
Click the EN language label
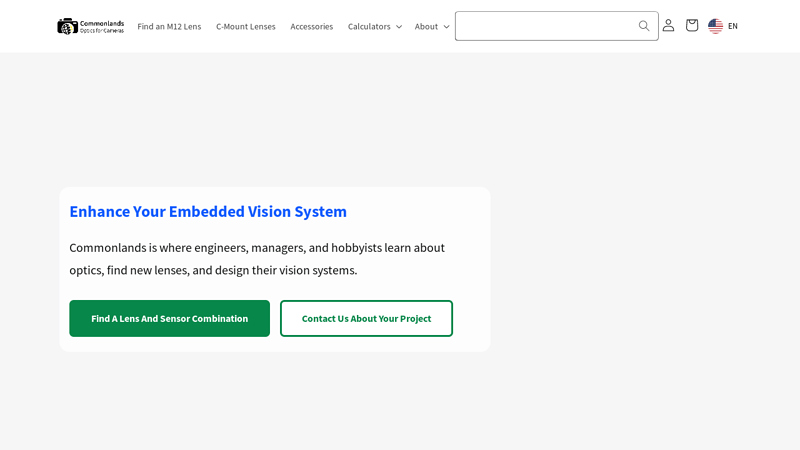coord(733,26)
